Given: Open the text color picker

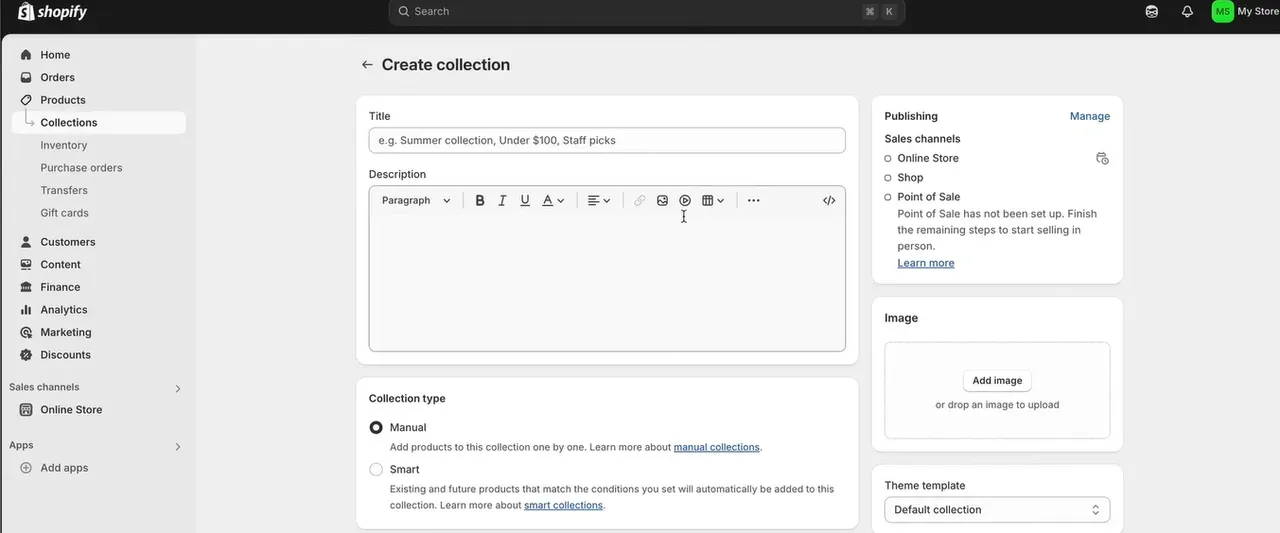Looking at the screenshot, I should 553,201.
